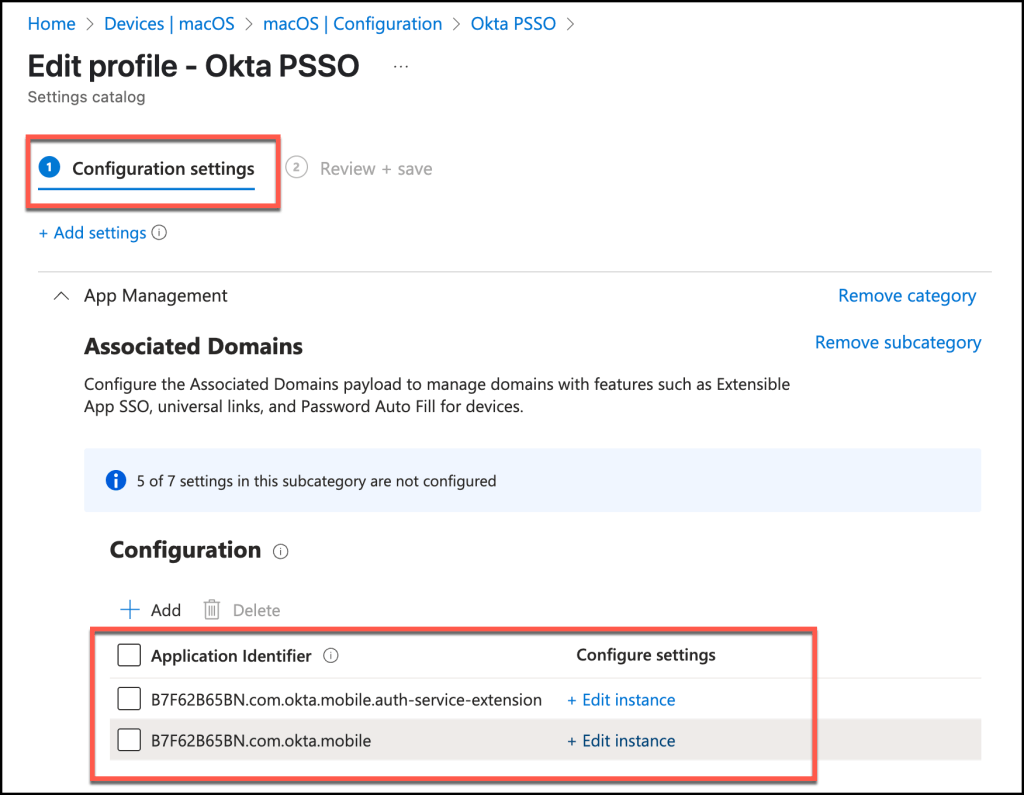
Task: Go to Home in the breadcrumb
Action: tap(51, 24)
